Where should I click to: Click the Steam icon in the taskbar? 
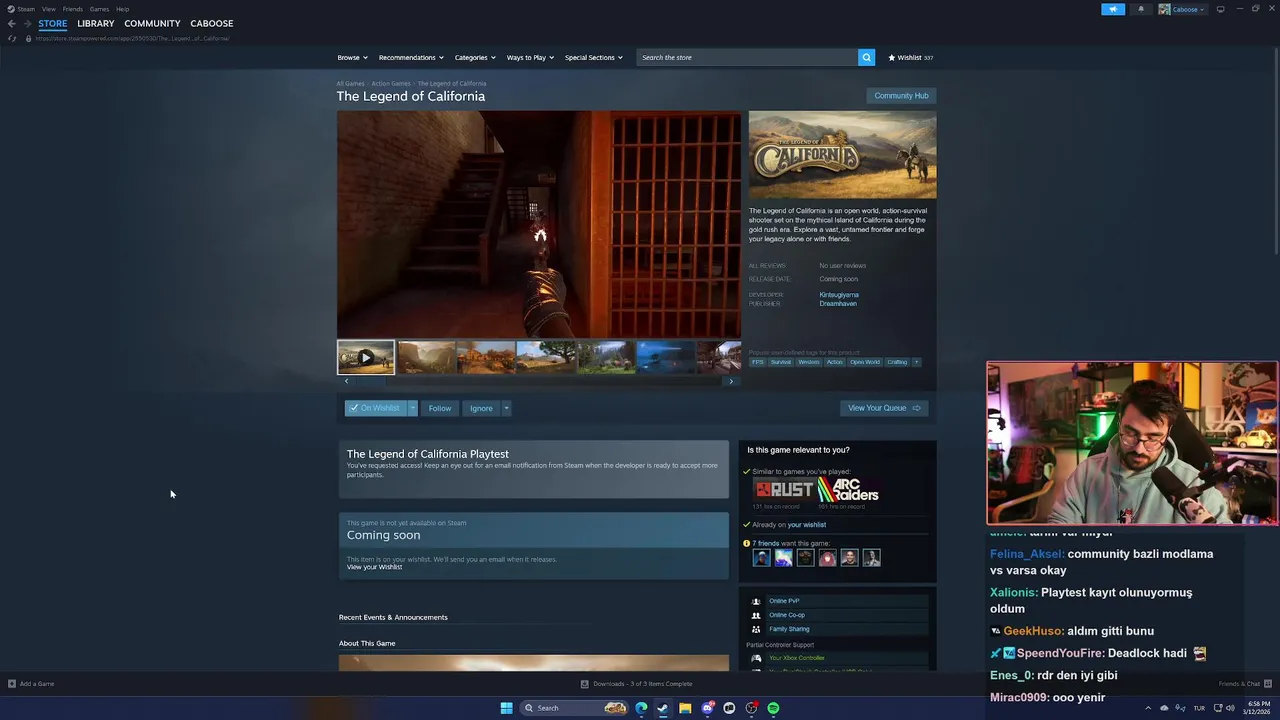(x=663, y=708)
